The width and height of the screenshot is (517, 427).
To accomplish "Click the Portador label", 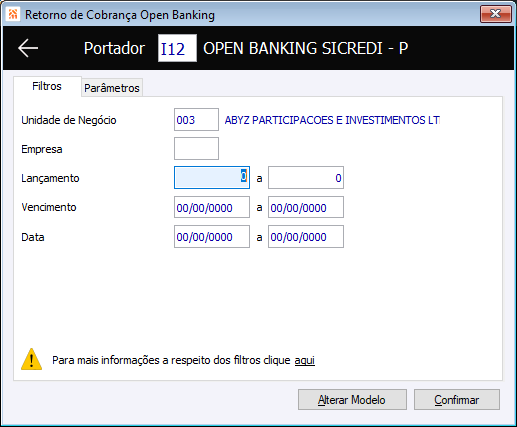I will click(114, 48).
